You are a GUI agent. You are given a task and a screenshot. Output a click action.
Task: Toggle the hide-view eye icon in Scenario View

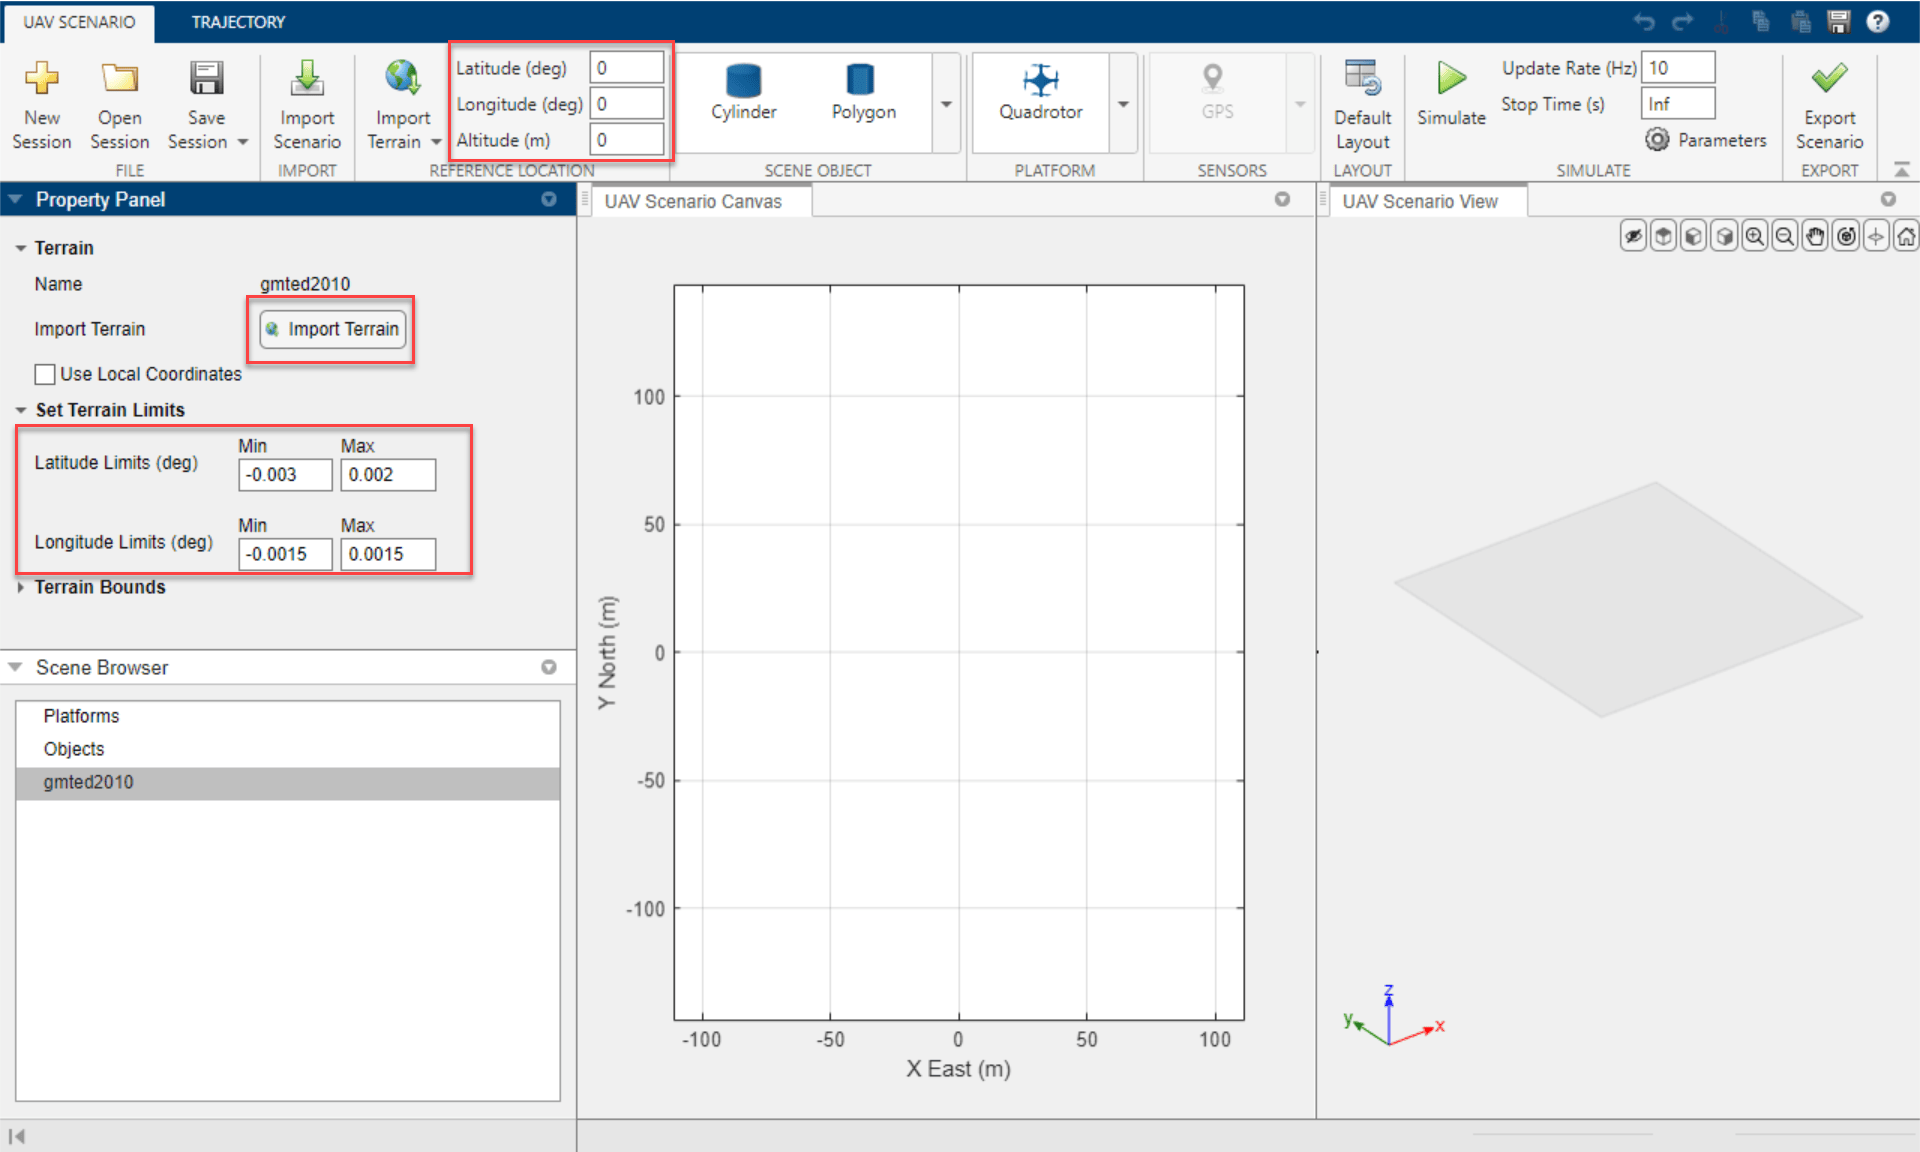point(1633,237)
